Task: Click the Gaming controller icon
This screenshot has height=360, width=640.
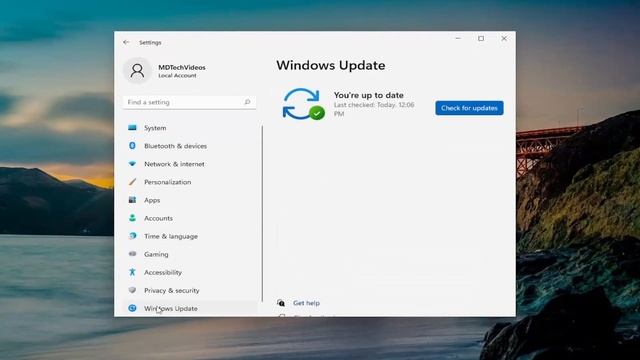Action: pyautogui.click(x=132, y=254)
